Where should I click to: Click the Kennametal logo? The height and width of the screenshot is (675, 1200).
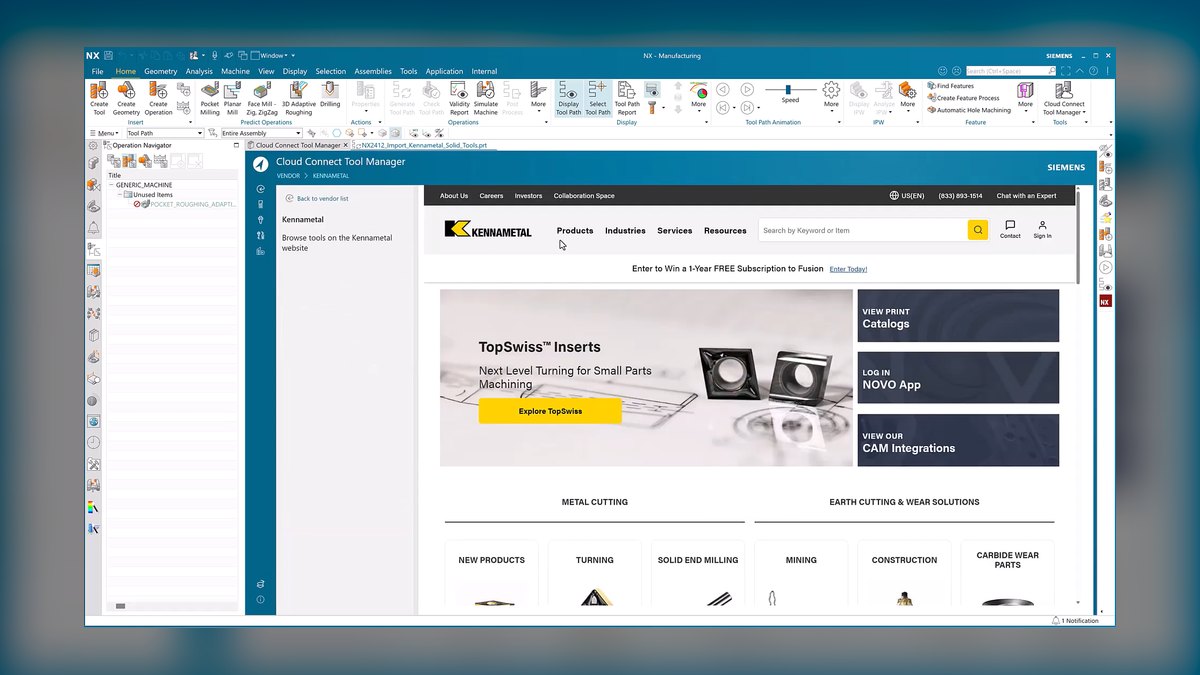(490, 230)
